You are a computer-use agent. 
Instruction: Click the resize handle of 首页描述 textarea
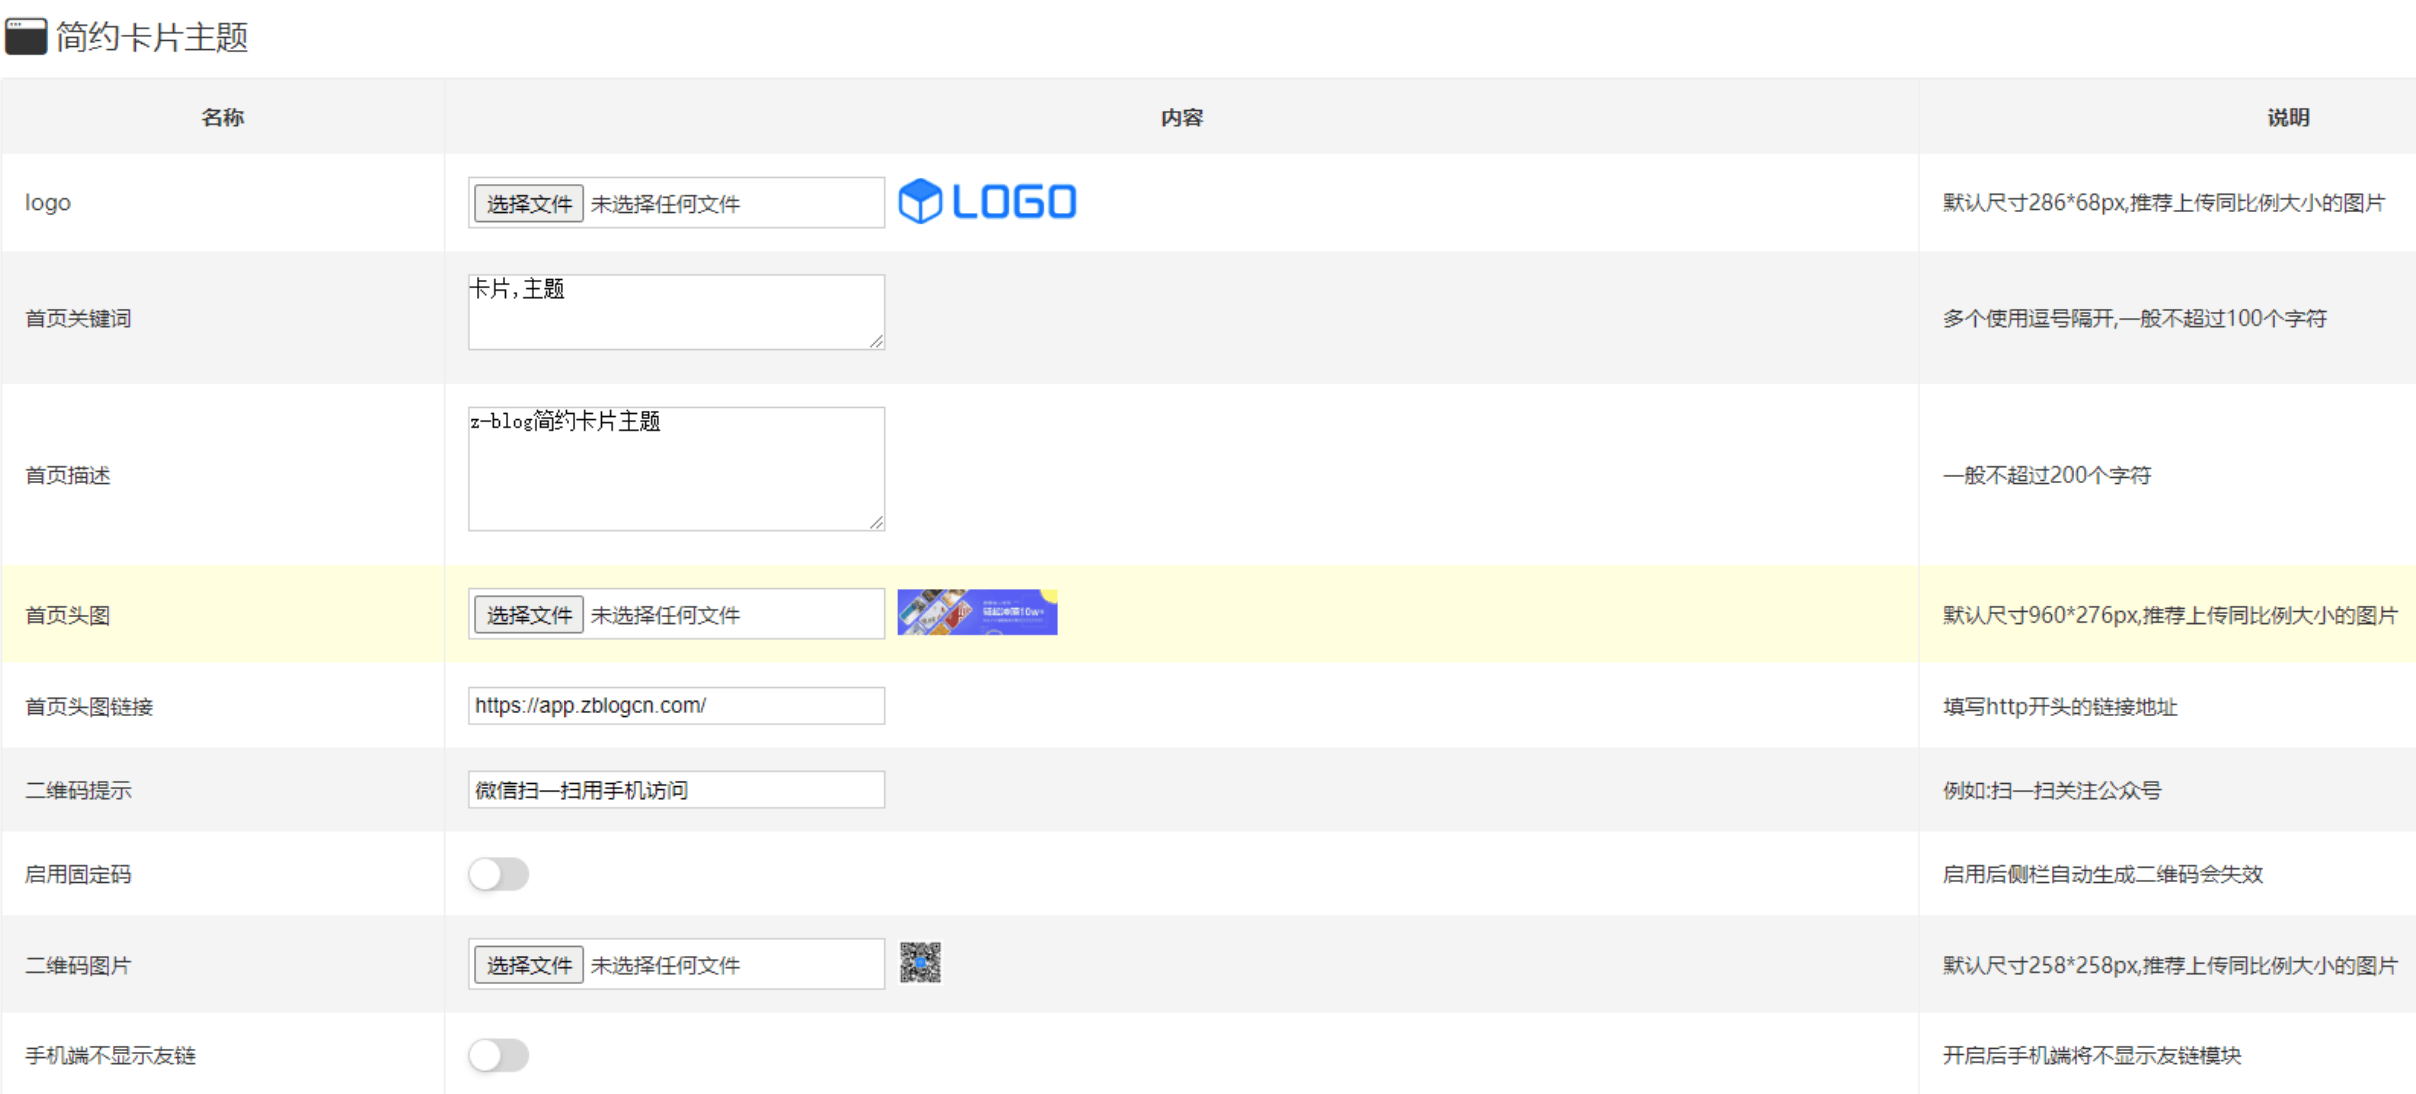(876, 522)
